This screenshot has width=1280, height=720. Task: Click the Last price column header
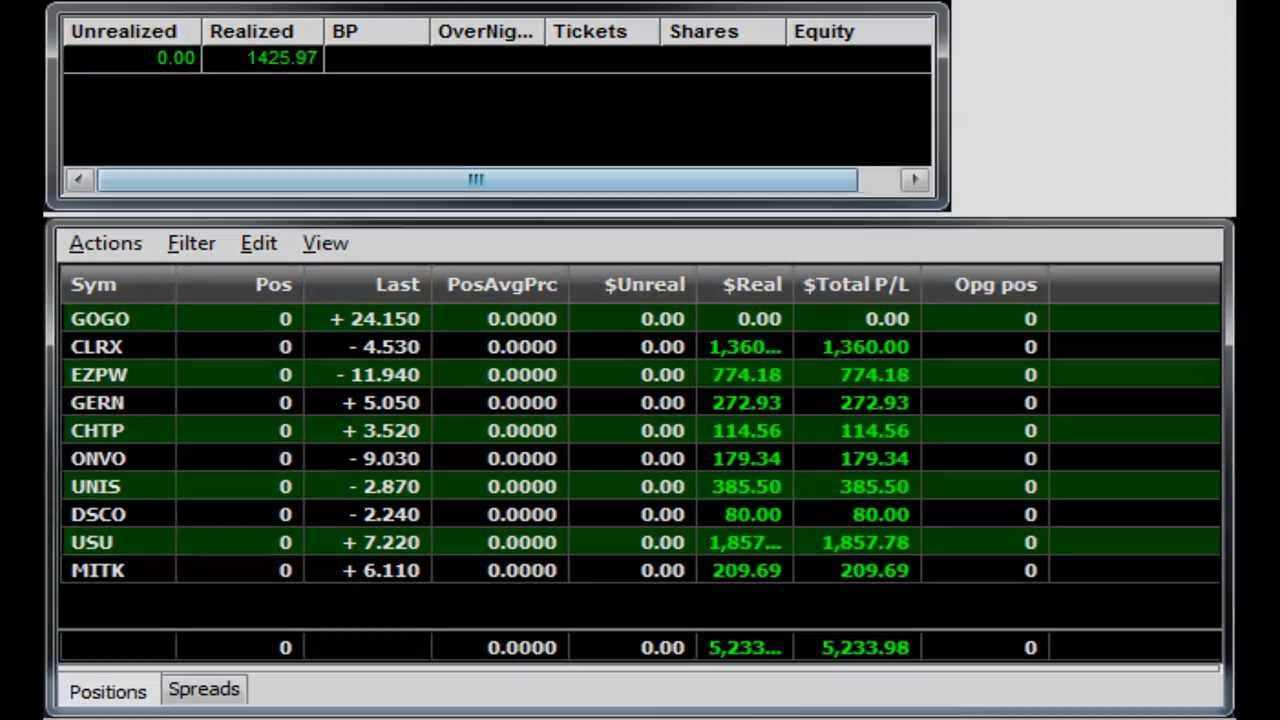coord(397,285)
